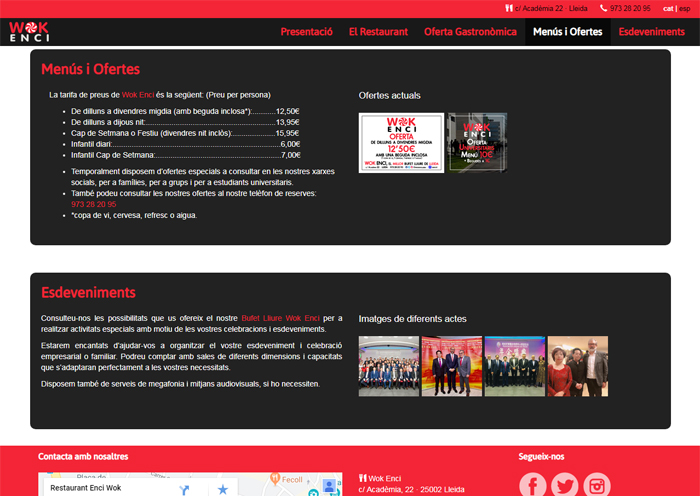Image resolution: width=700 pixels, height=496 pixels.
Task: Click the footer address c/ Acadèmia, 22 - 25002 Lleida
Action: 411,490
